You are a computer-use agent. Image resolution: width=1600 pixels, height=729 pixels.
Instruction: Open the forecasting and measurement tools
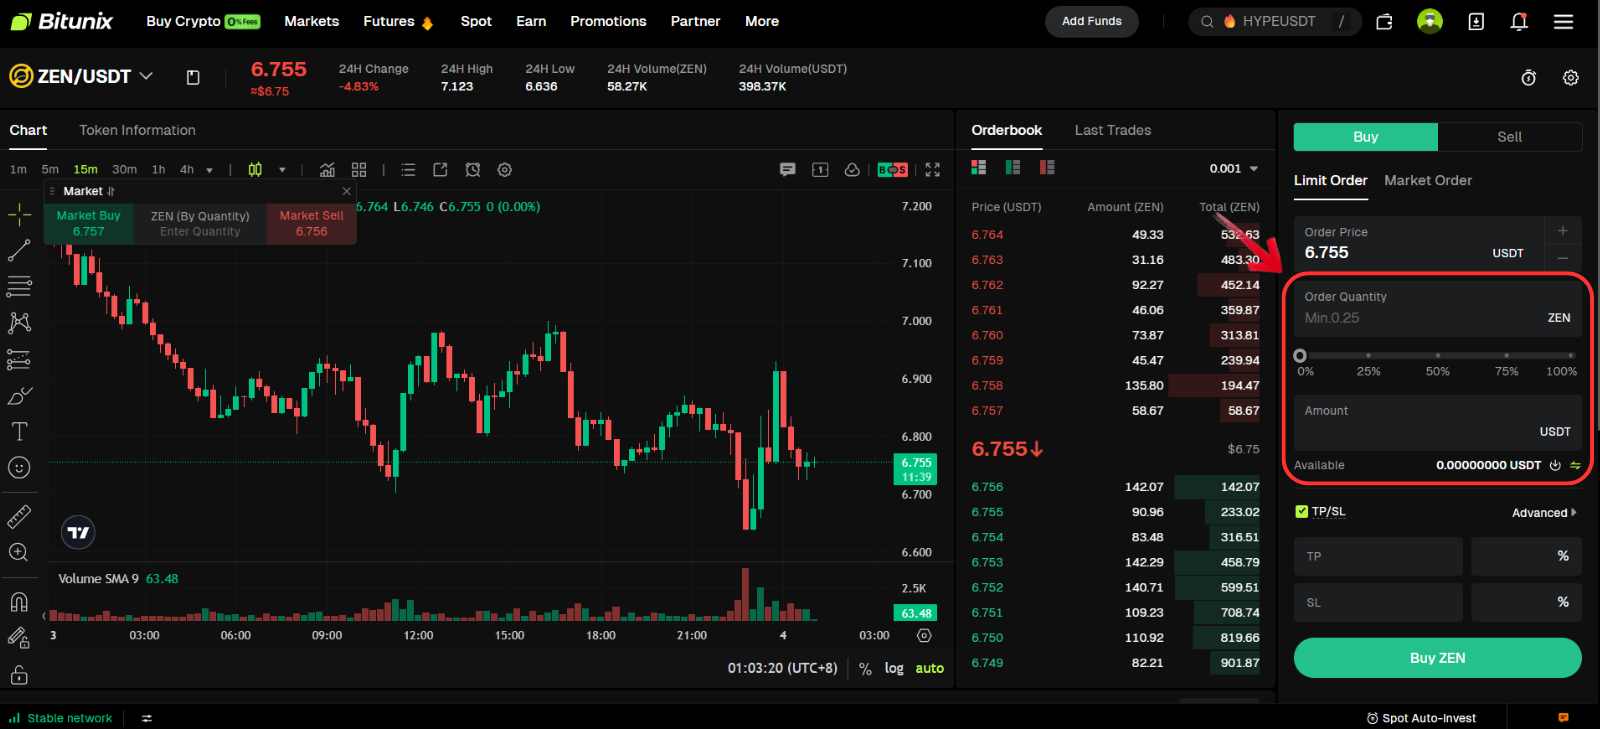pos(19,359)
